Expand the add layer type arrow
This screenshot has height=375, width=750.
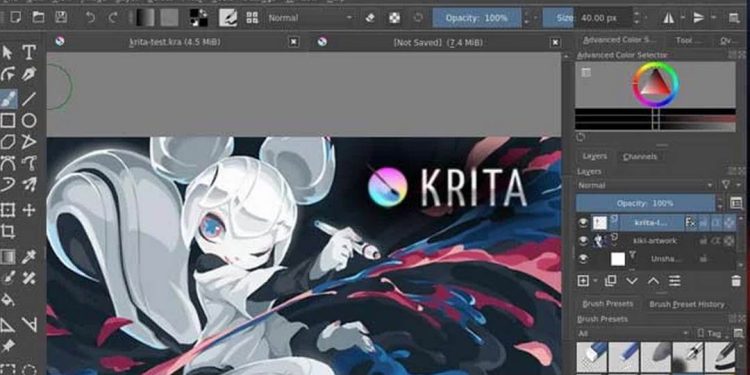(x=596, y=281)
